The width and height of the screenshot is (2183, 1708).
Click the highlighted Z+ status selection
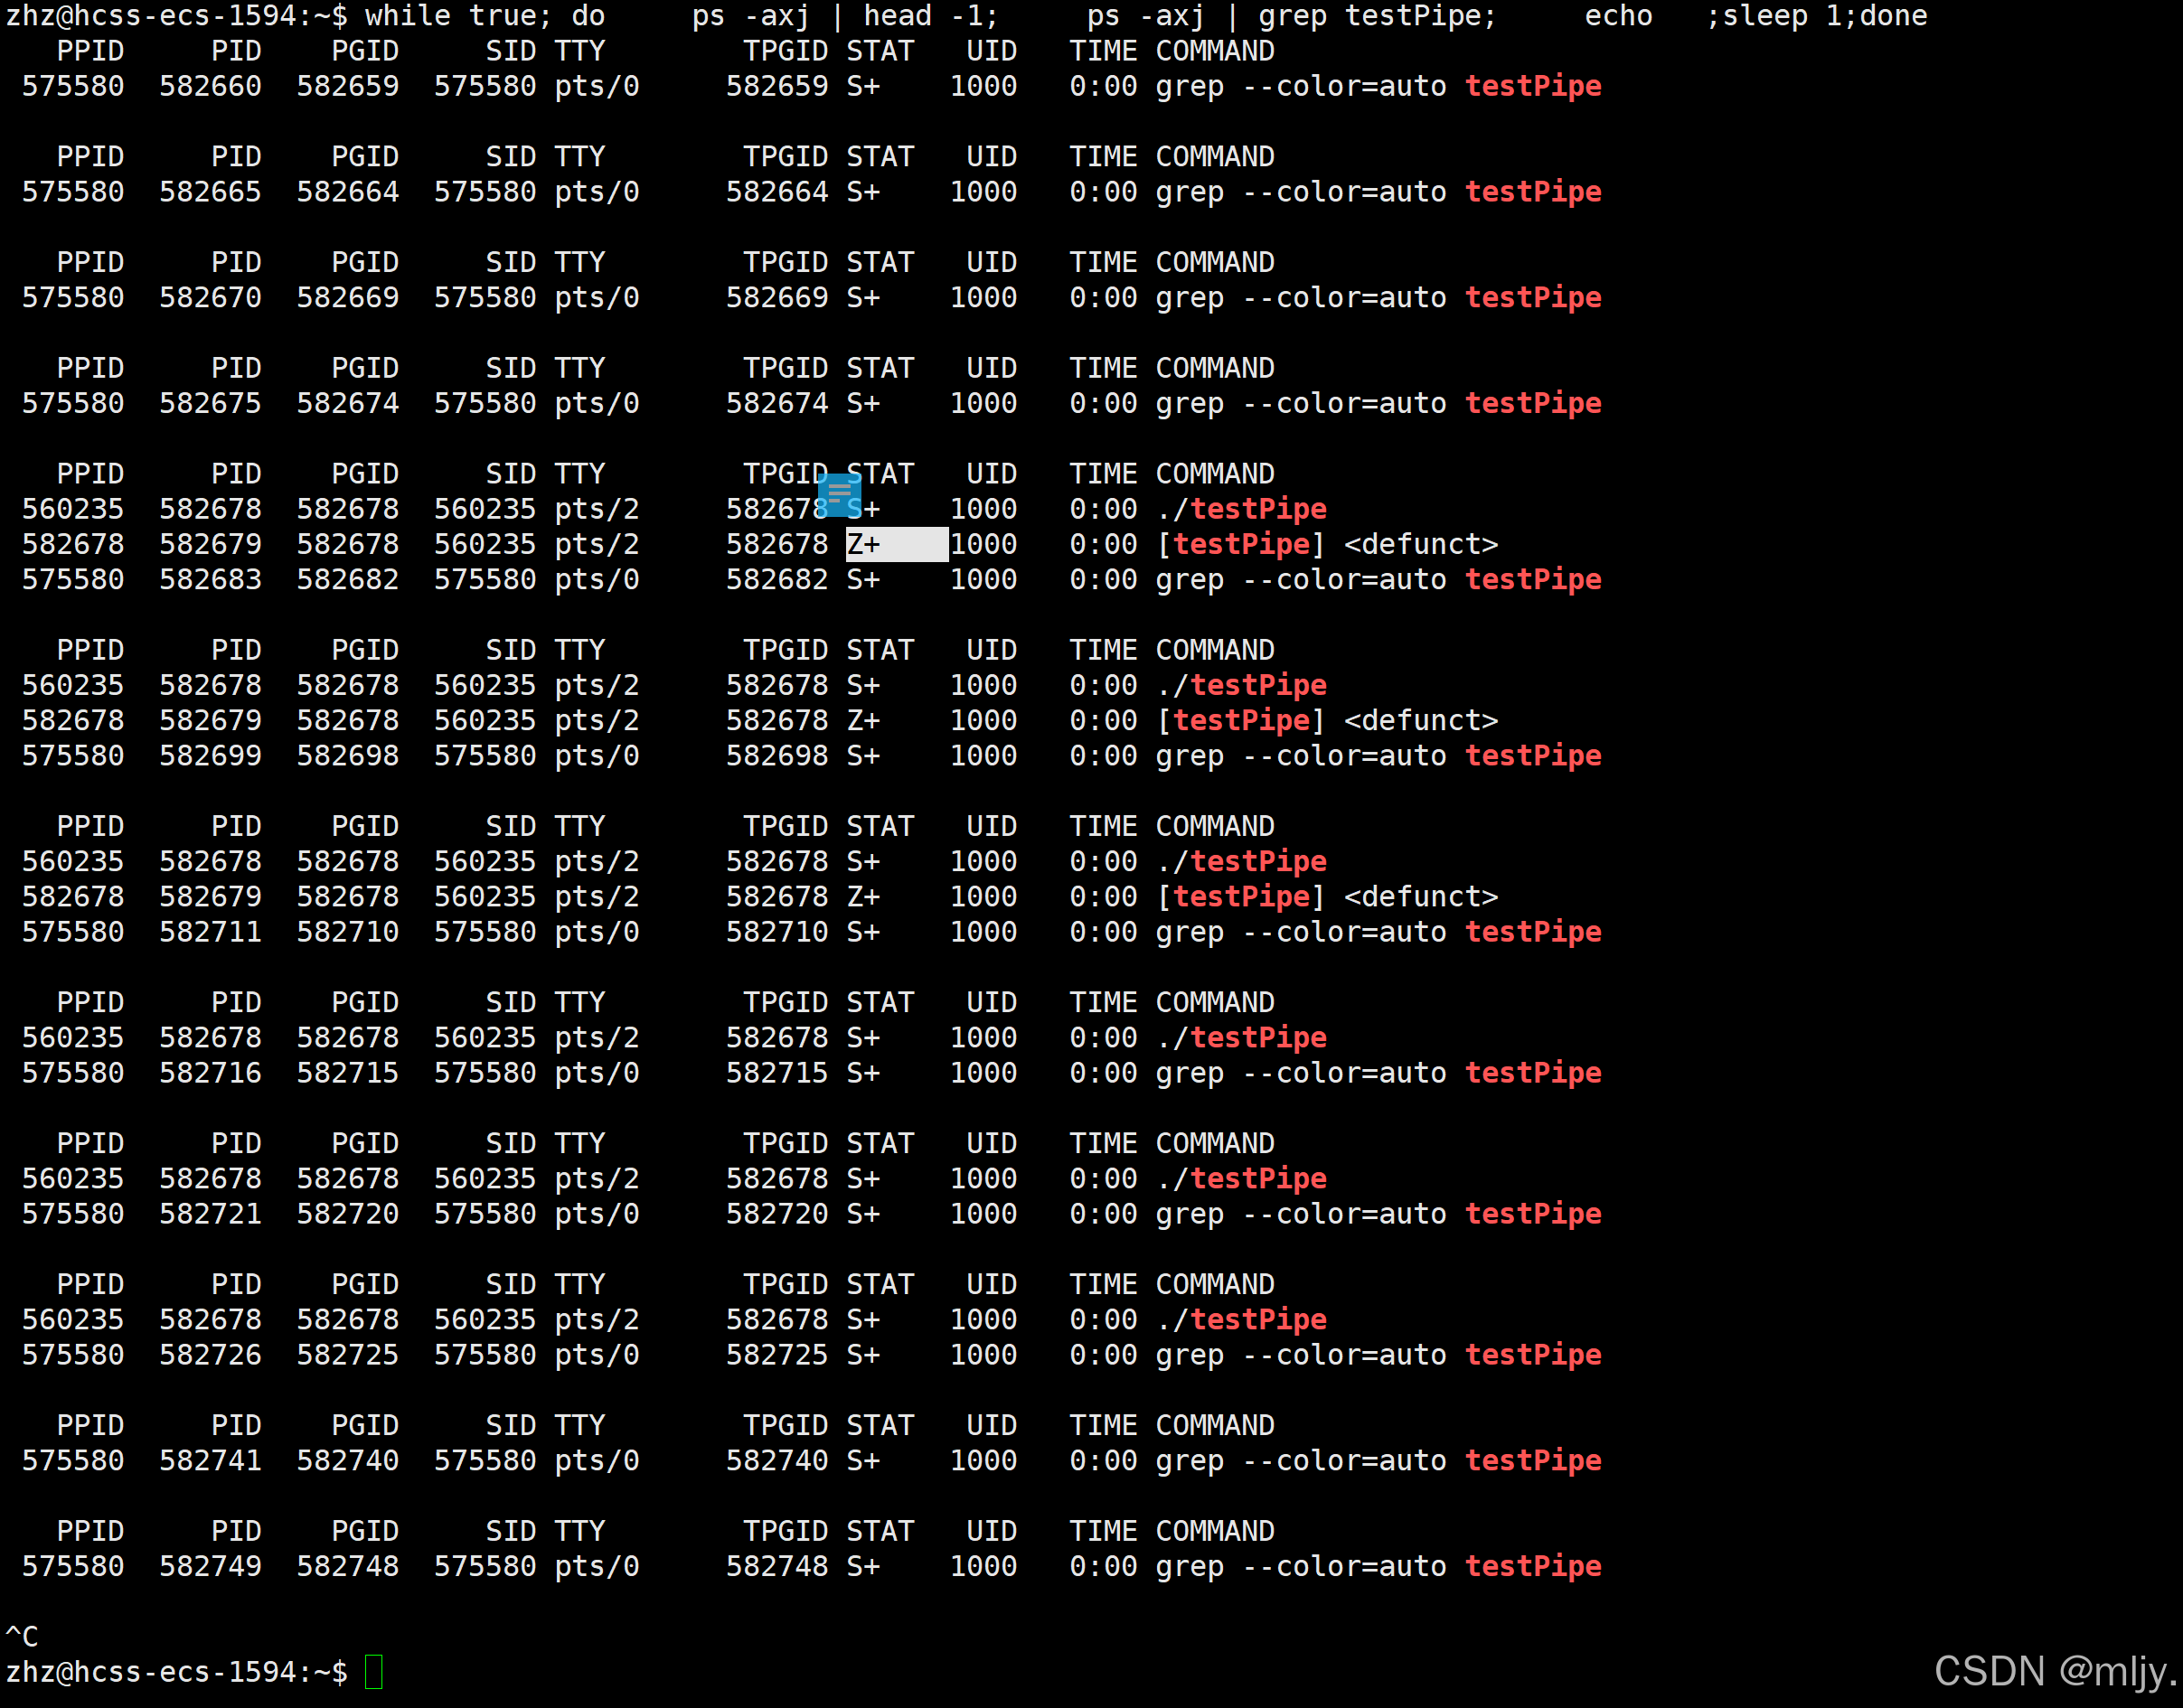(x=896, y=545)
